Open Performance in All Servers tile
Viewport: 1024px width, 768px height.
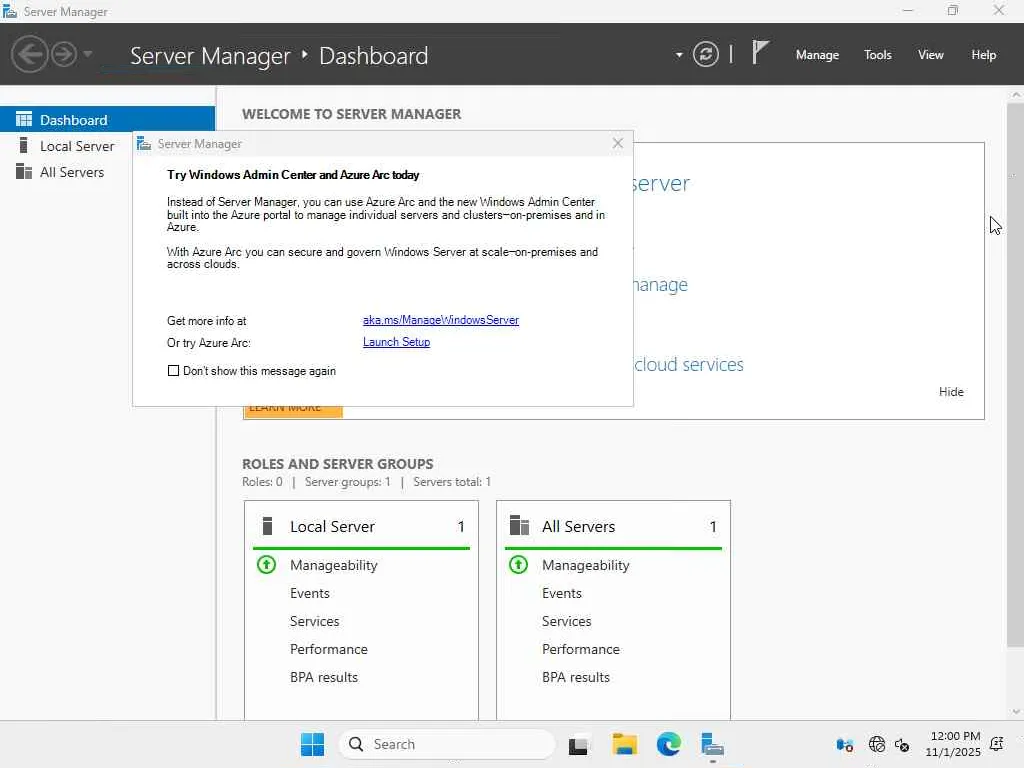(x=581, y=649)
